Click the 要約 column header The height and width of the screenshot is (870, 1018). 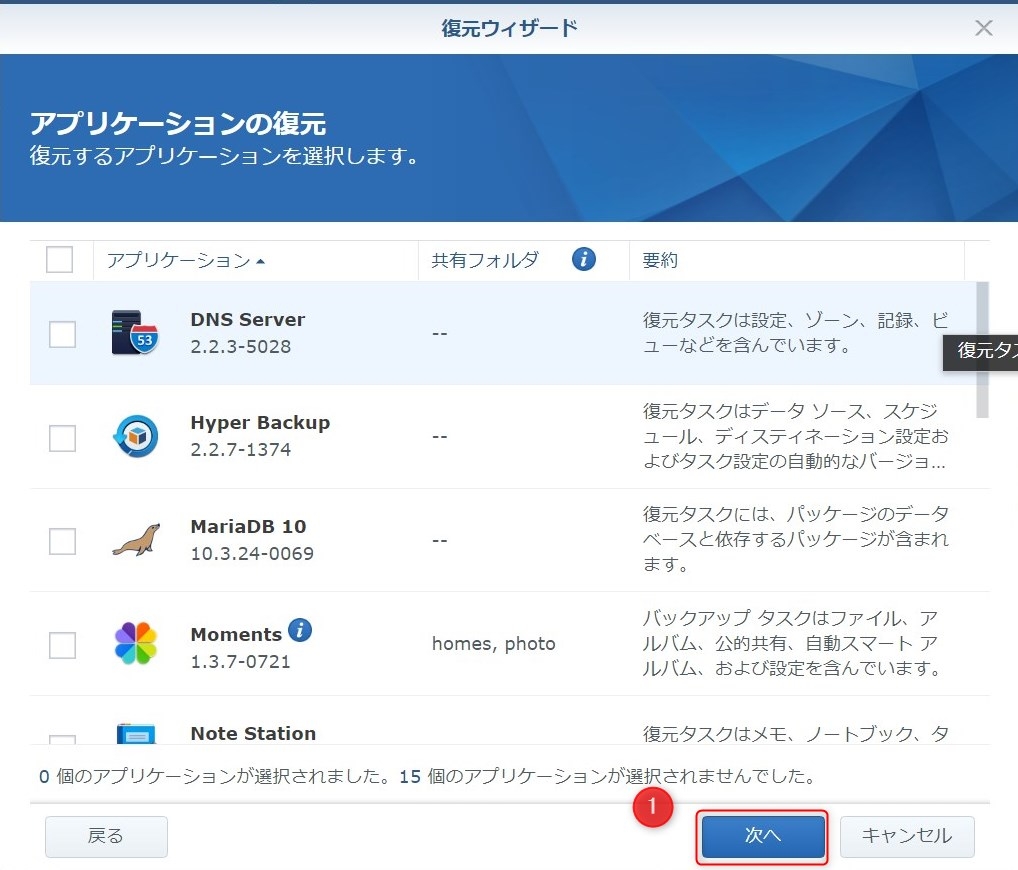pyautogui.click(x=660, y=260)
